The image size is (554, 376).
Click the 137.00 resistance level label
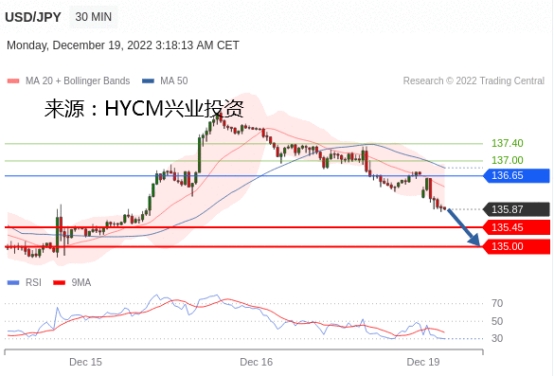click(x=507, y=160)
